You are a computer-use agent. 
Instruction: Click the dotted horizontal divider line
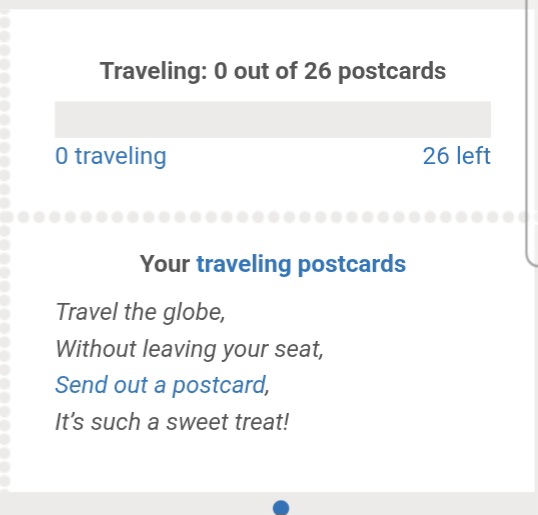[x=269, y=217]
